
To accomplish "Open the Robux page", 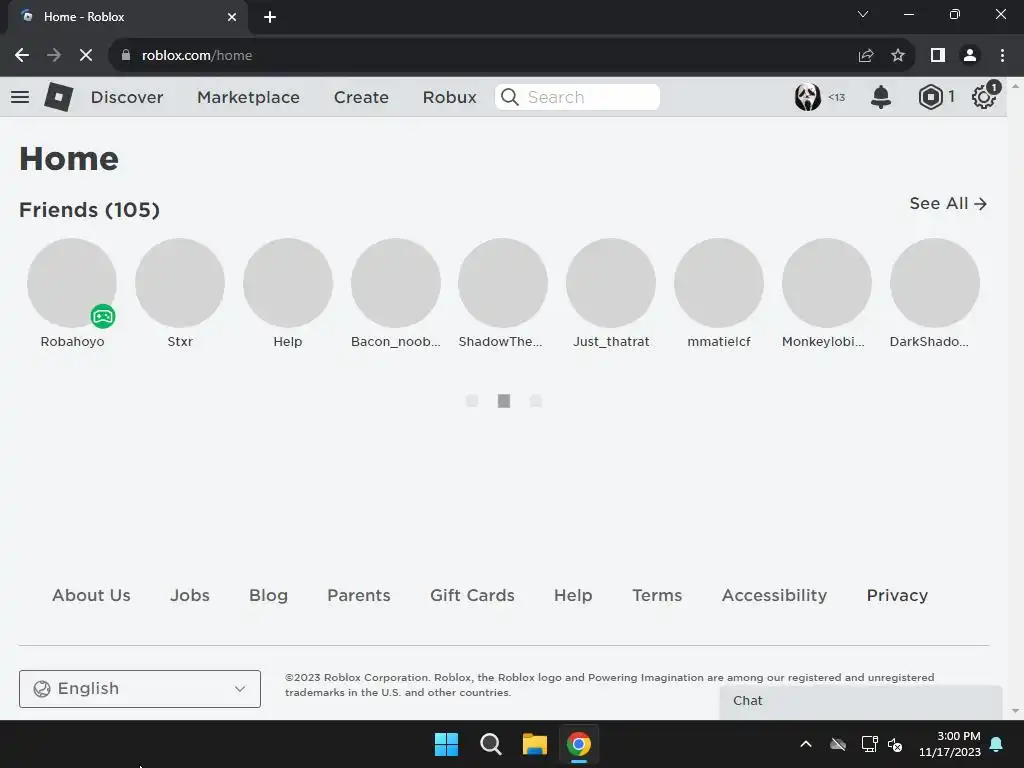I will tap(449, 97).
